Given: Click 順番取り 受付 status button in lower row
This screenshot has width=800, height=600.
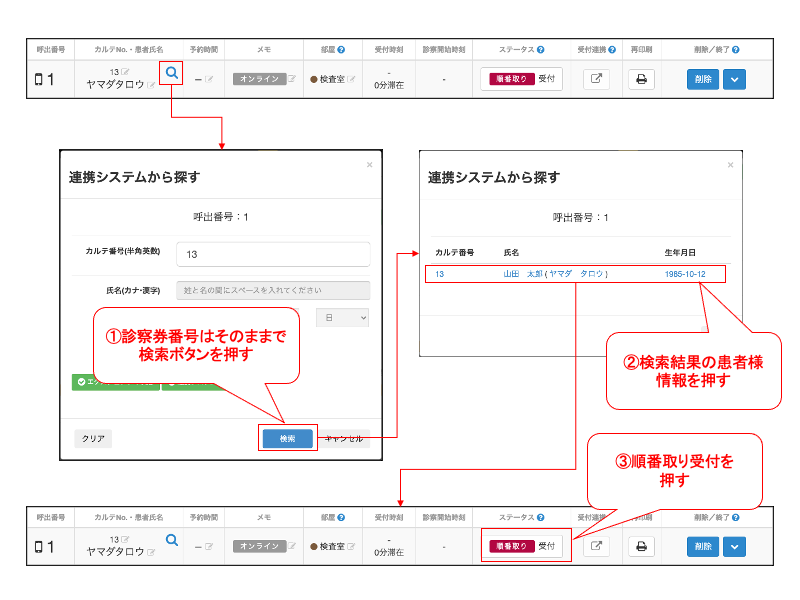Looking at the screenshot, I should pos(521,546).
